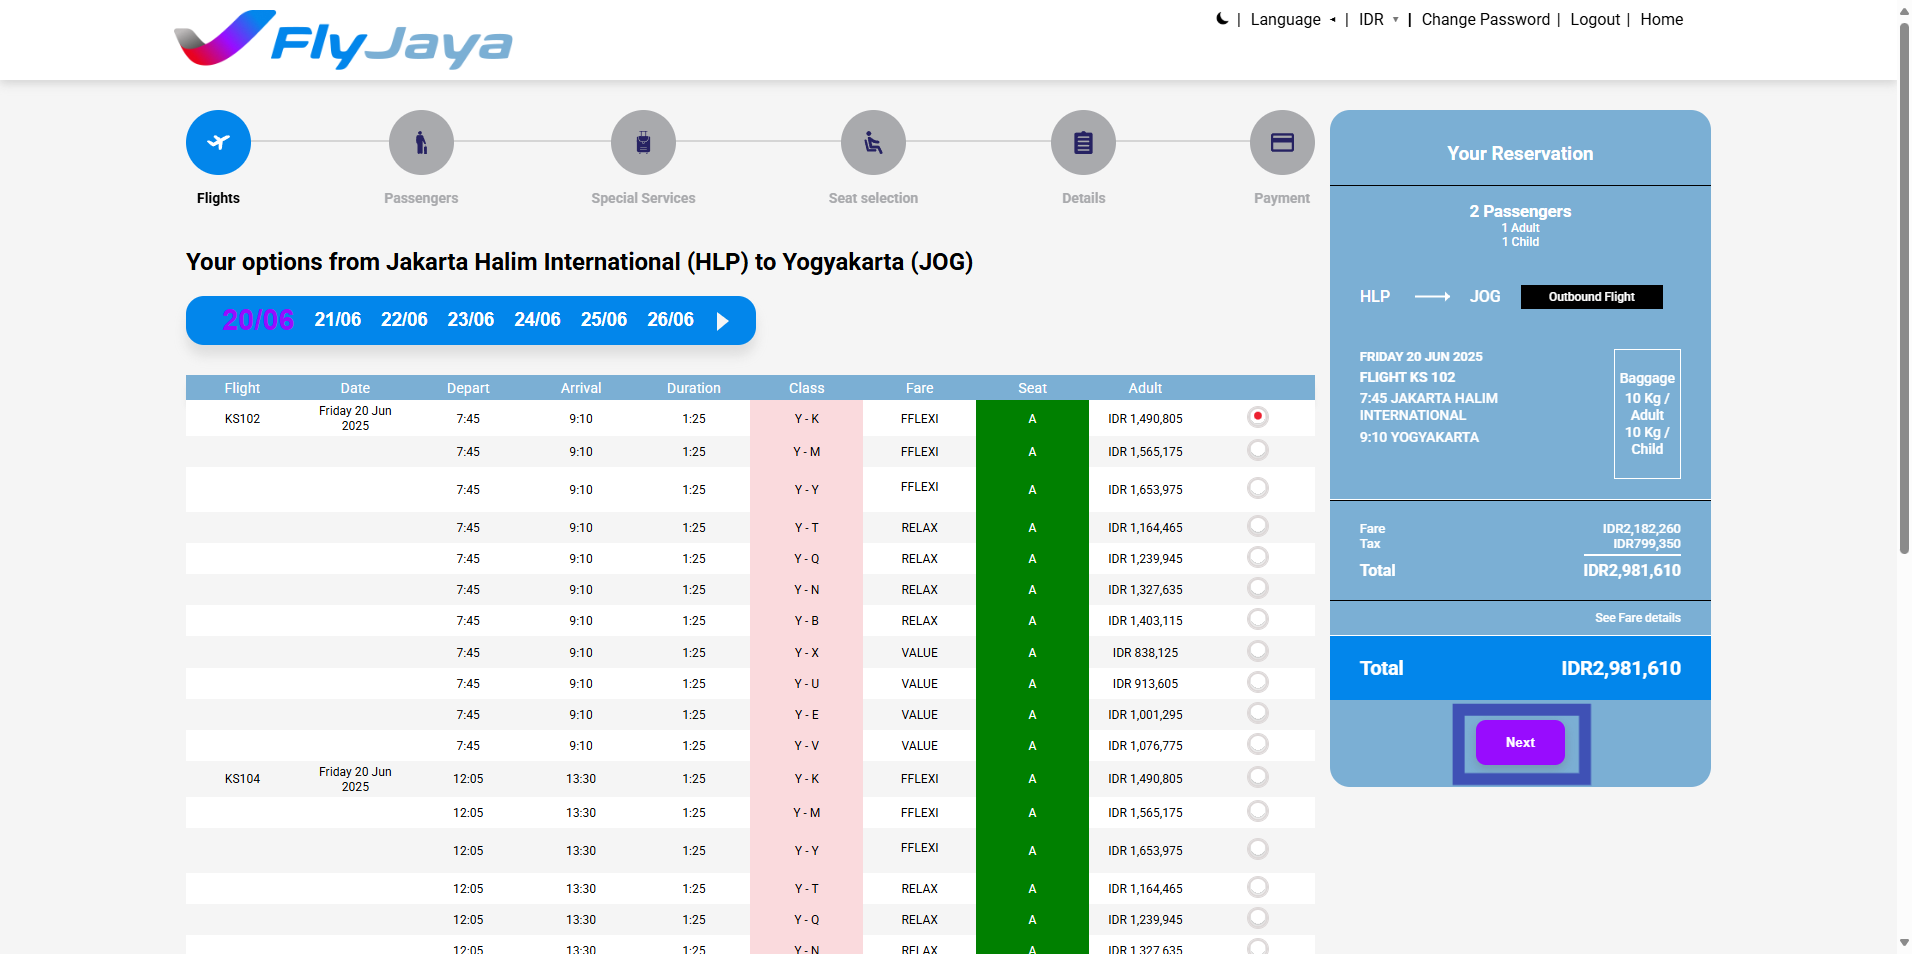Click the "2 Passengers" heading
This screenshot has width=1912, height=954.
point(1520,211)
